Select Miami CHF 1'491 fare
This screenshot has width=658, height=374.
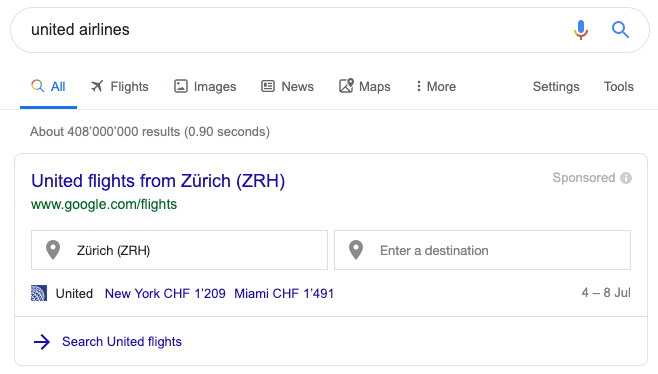coord(284,293)
